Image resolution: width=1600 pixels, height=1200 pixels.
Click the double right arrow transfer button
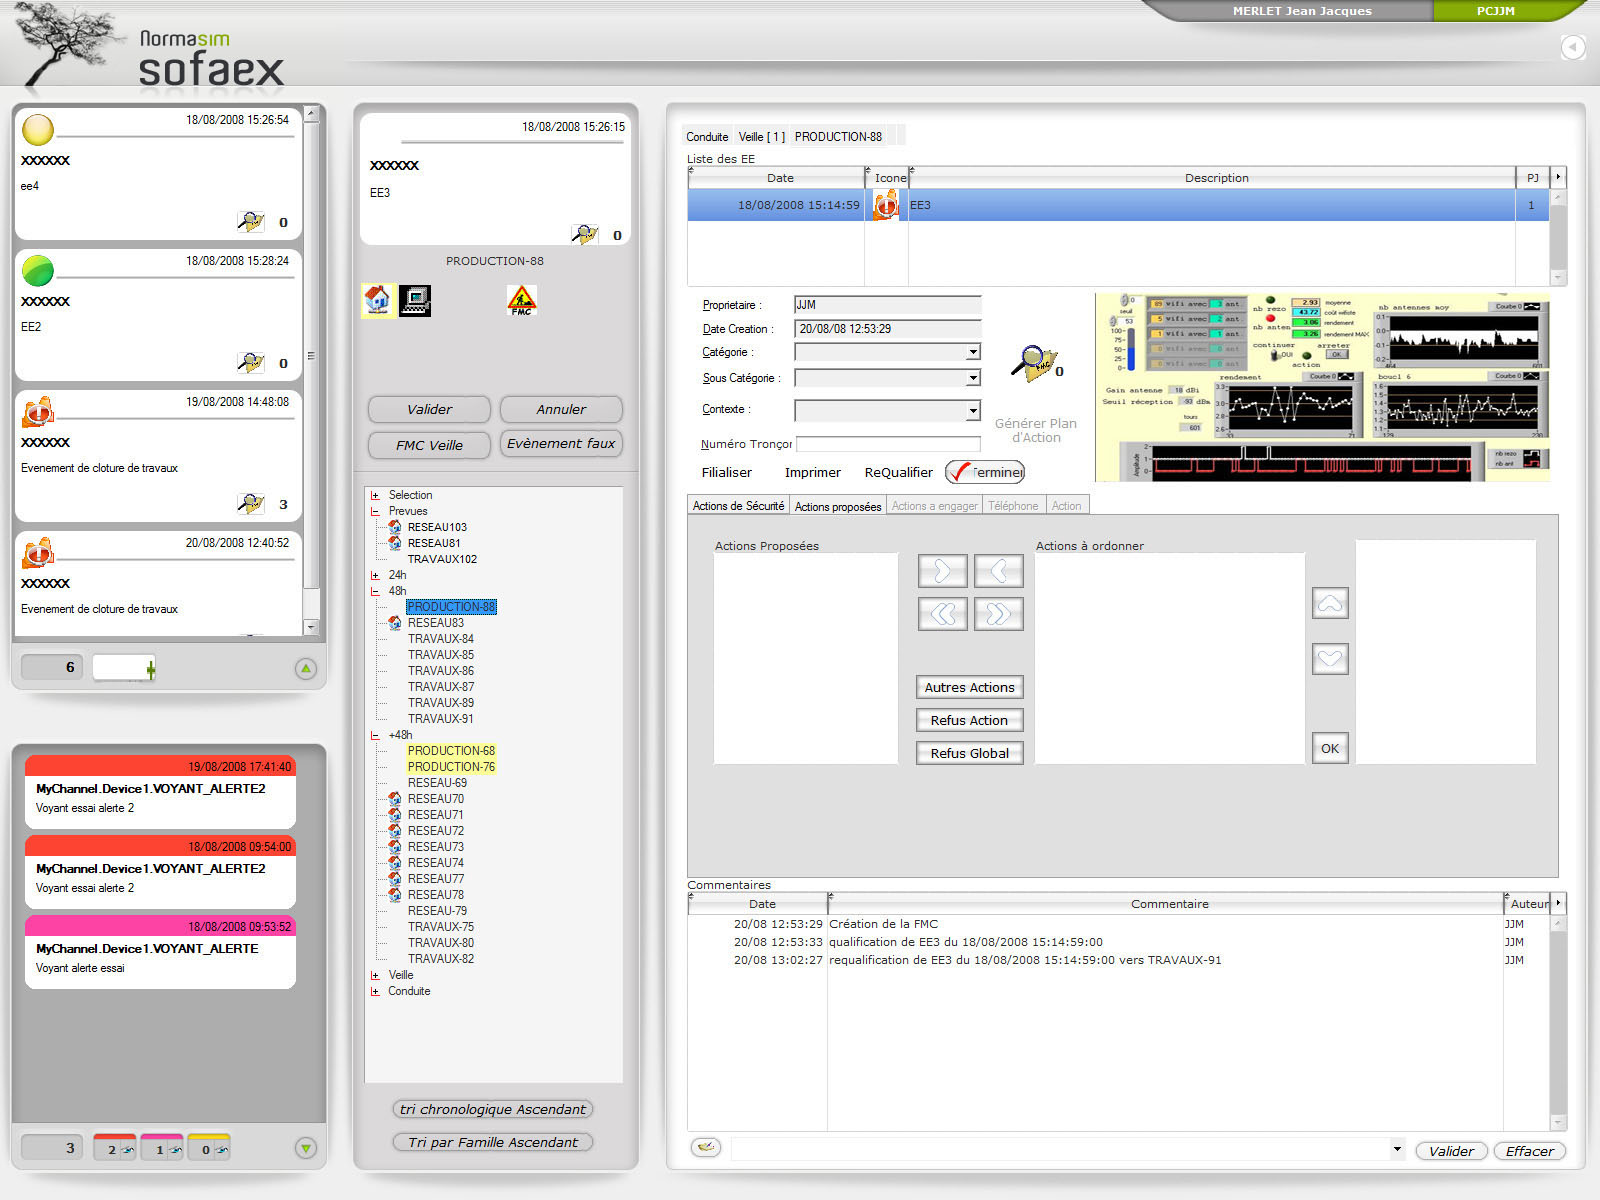pyautogui.click(x=998, y=613)
